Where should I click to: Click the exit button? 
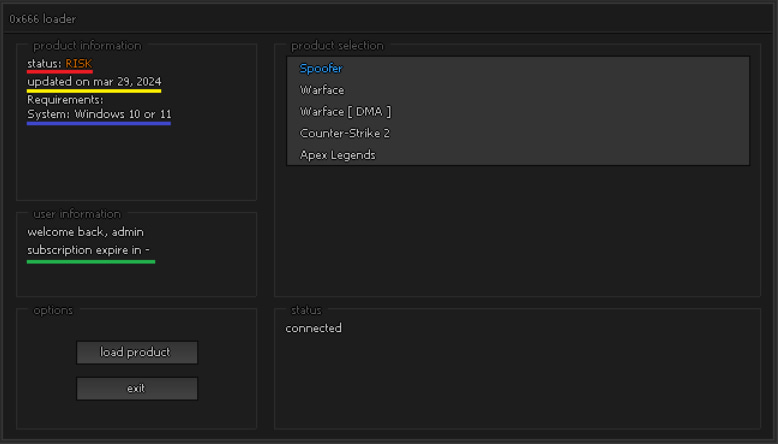[x=137, y=388]
